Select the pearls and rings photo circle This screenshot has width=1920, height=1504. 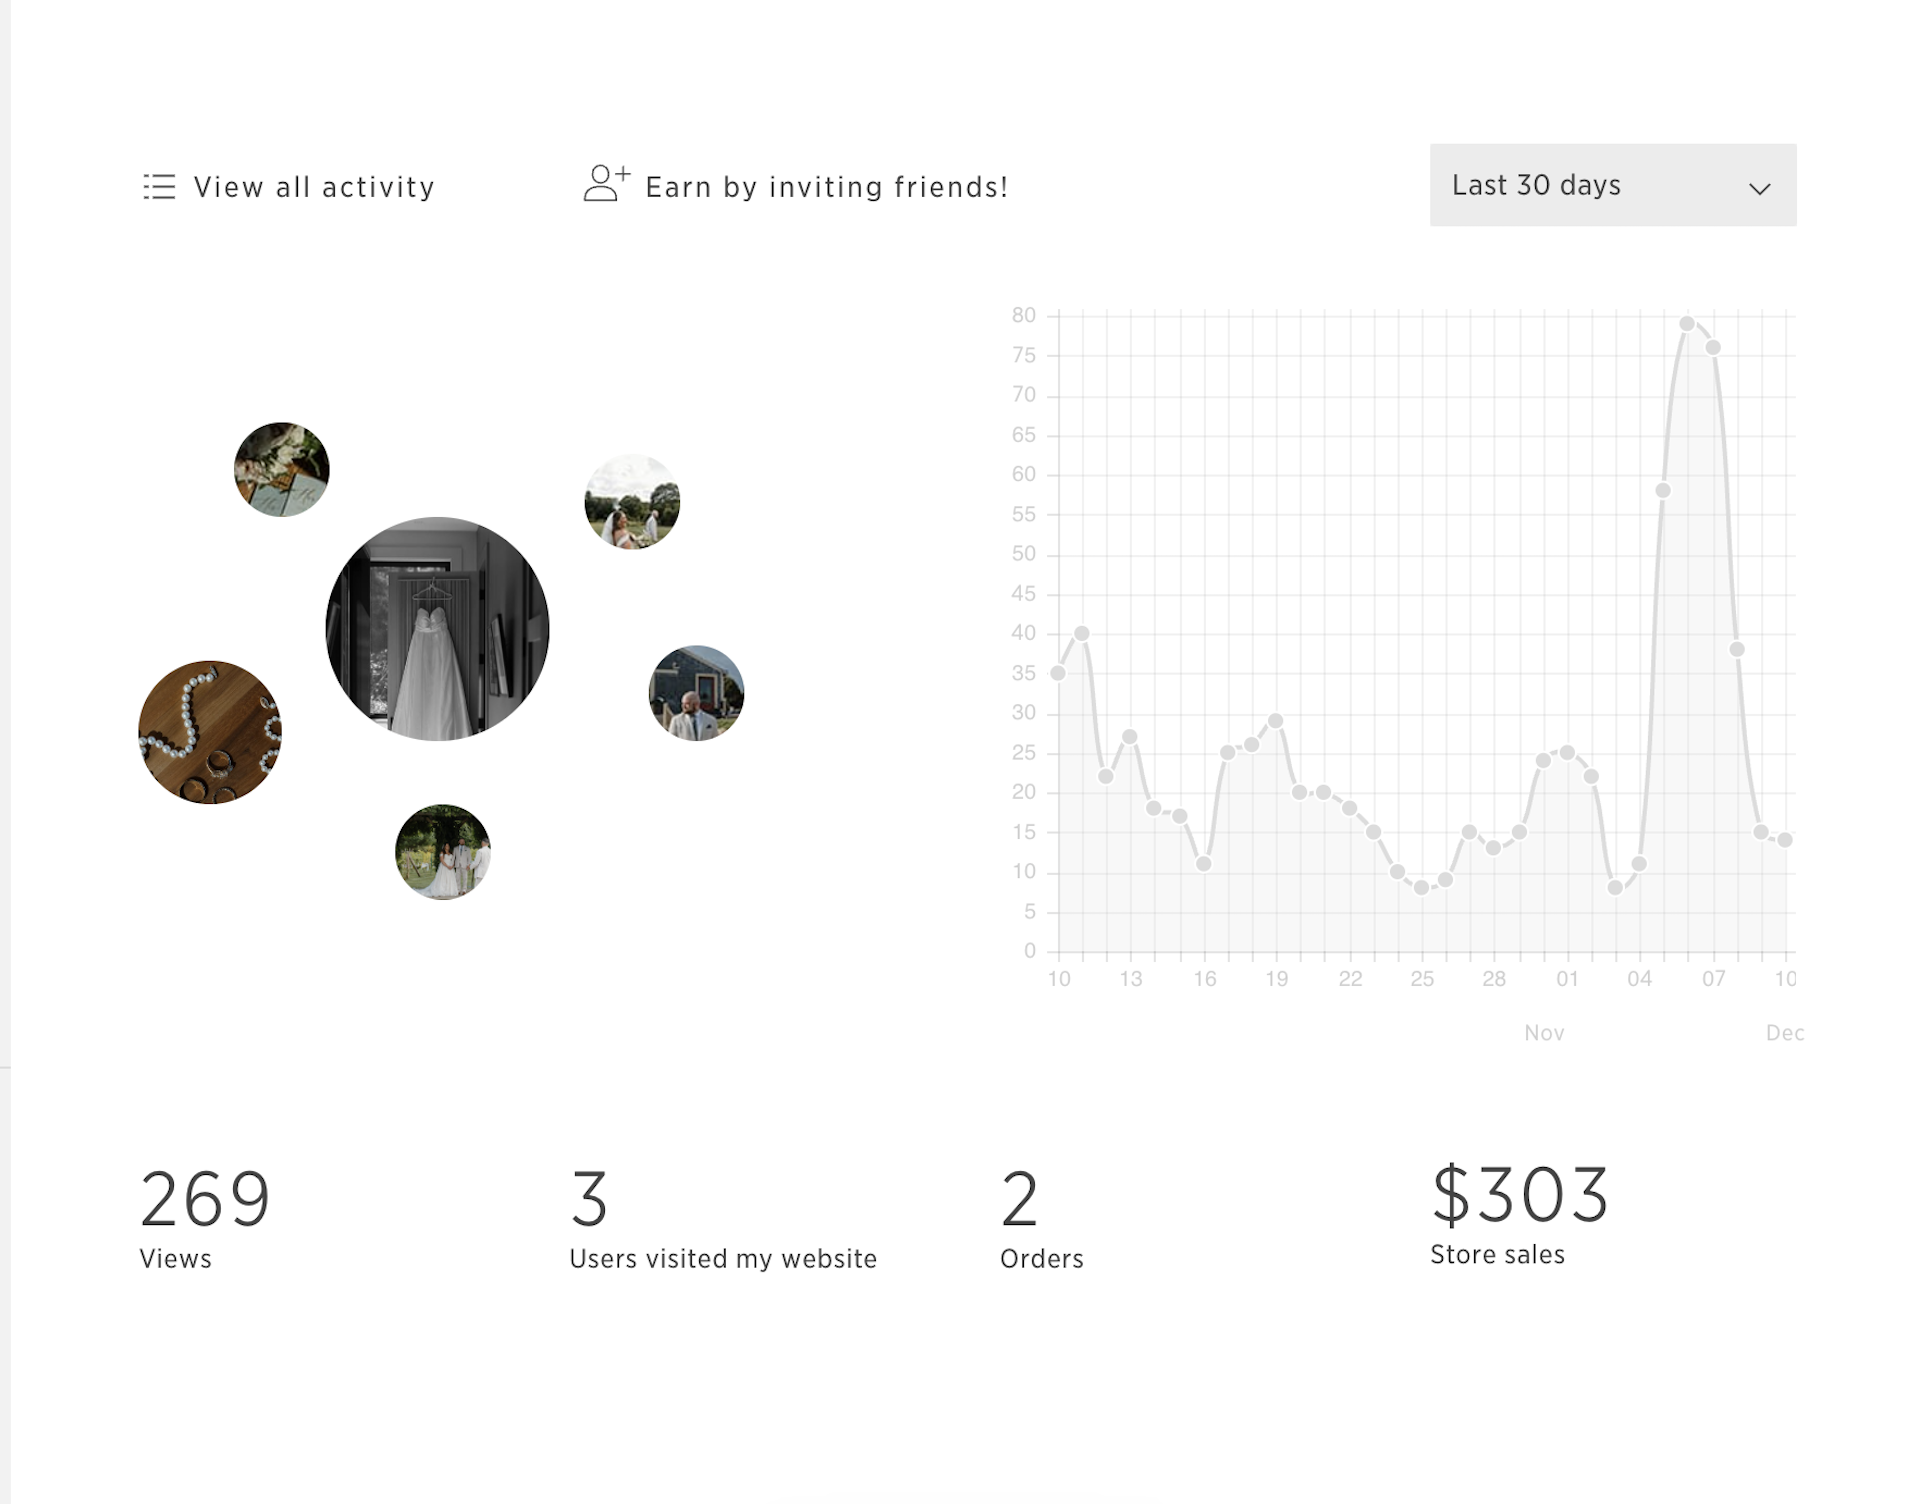pos(207,731)
